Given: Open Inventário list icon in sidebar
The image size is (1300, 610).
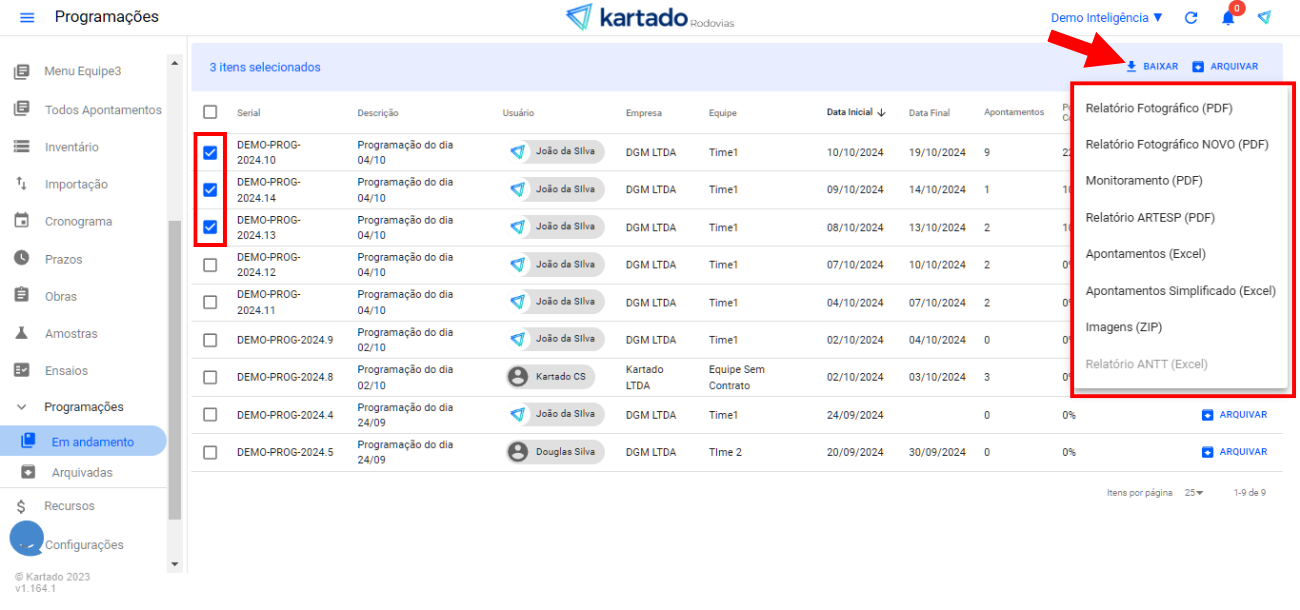Looking at the screenshot, I should 21,147.
